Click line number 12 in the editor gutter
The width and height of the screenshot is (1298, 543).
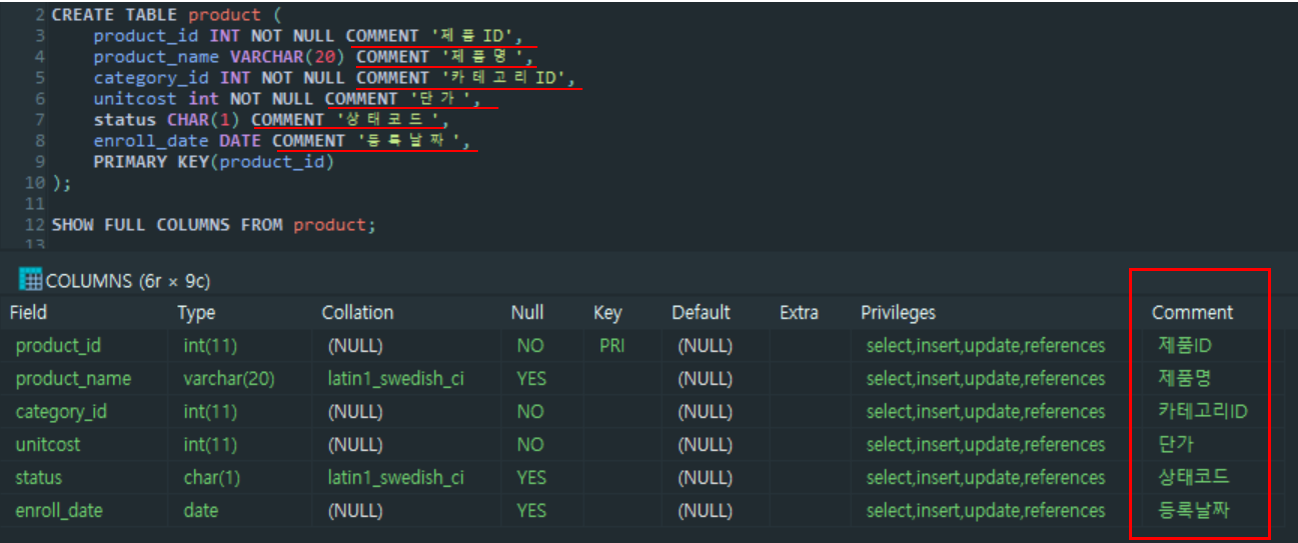35,225
